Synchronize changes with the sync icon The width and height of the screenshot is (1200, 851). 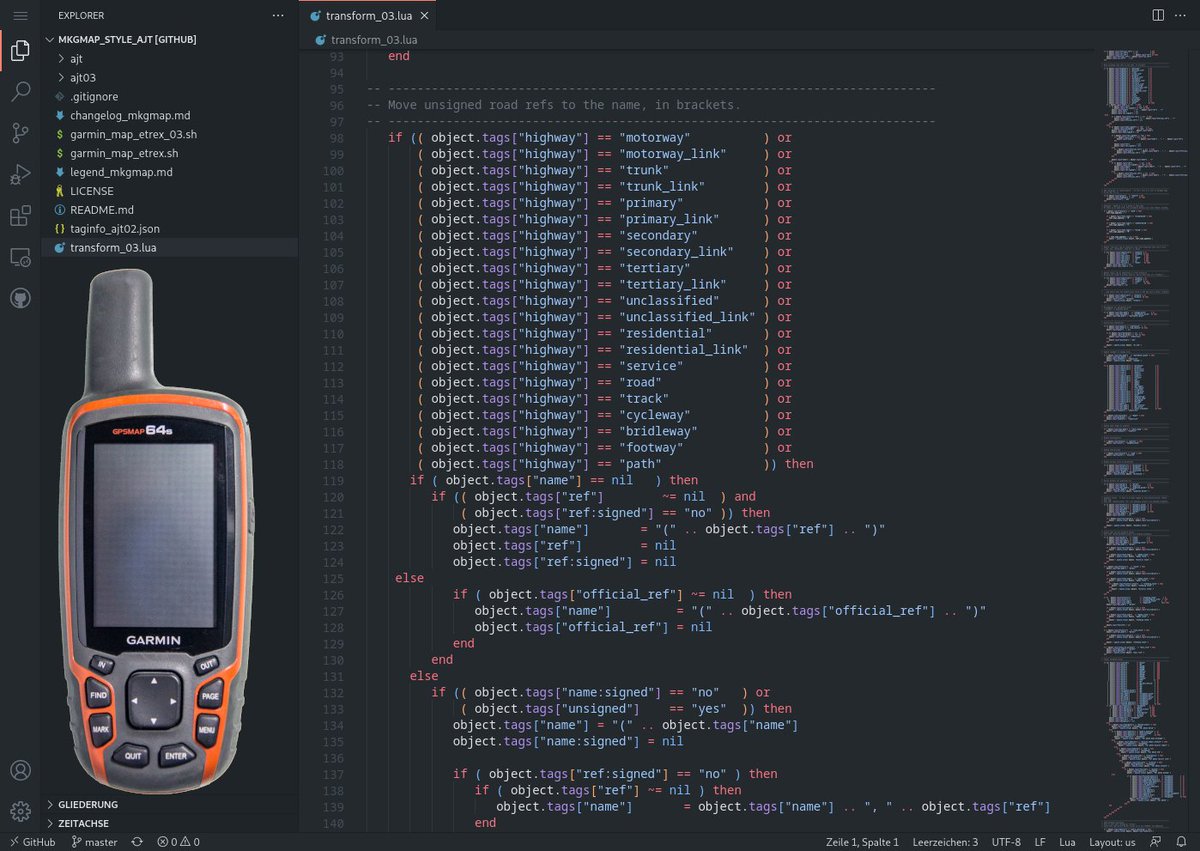[x=137, y=842]
